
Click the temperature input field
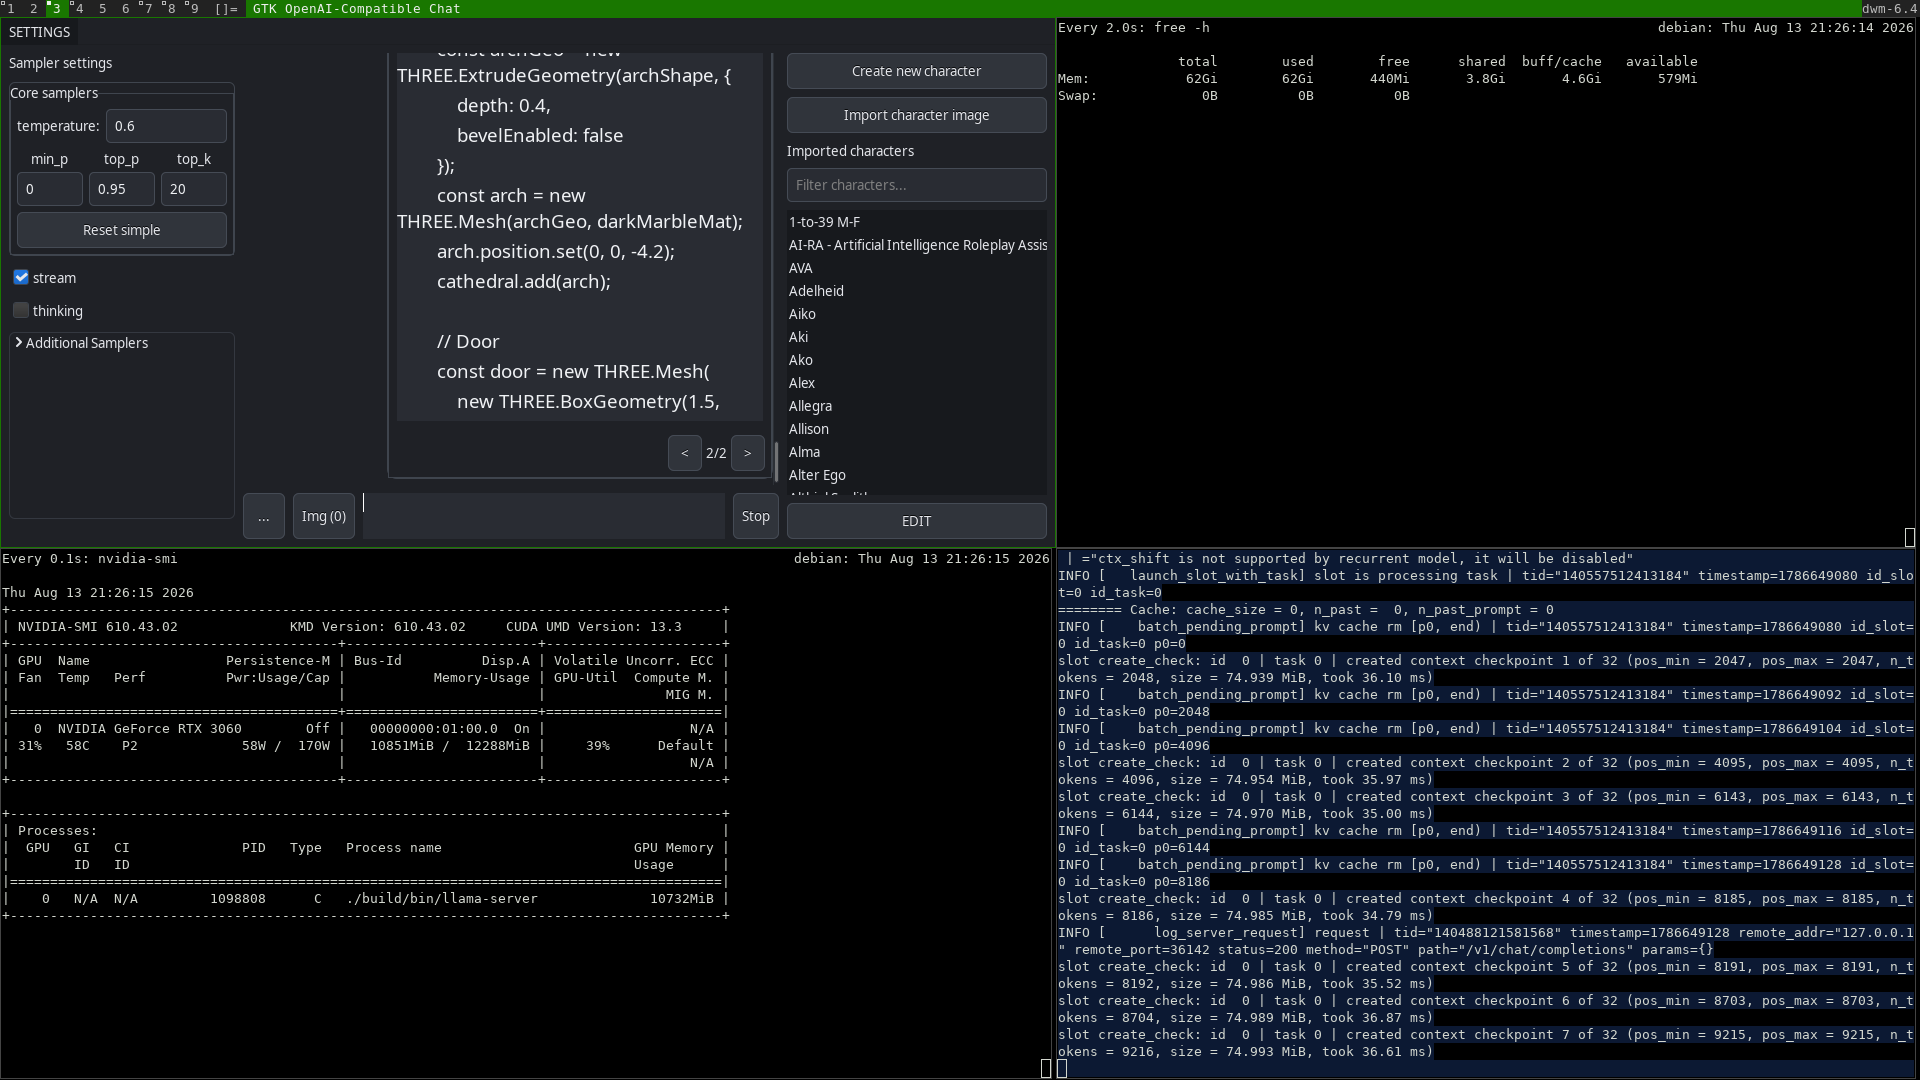pyautogui.click(x=166, y=126)
